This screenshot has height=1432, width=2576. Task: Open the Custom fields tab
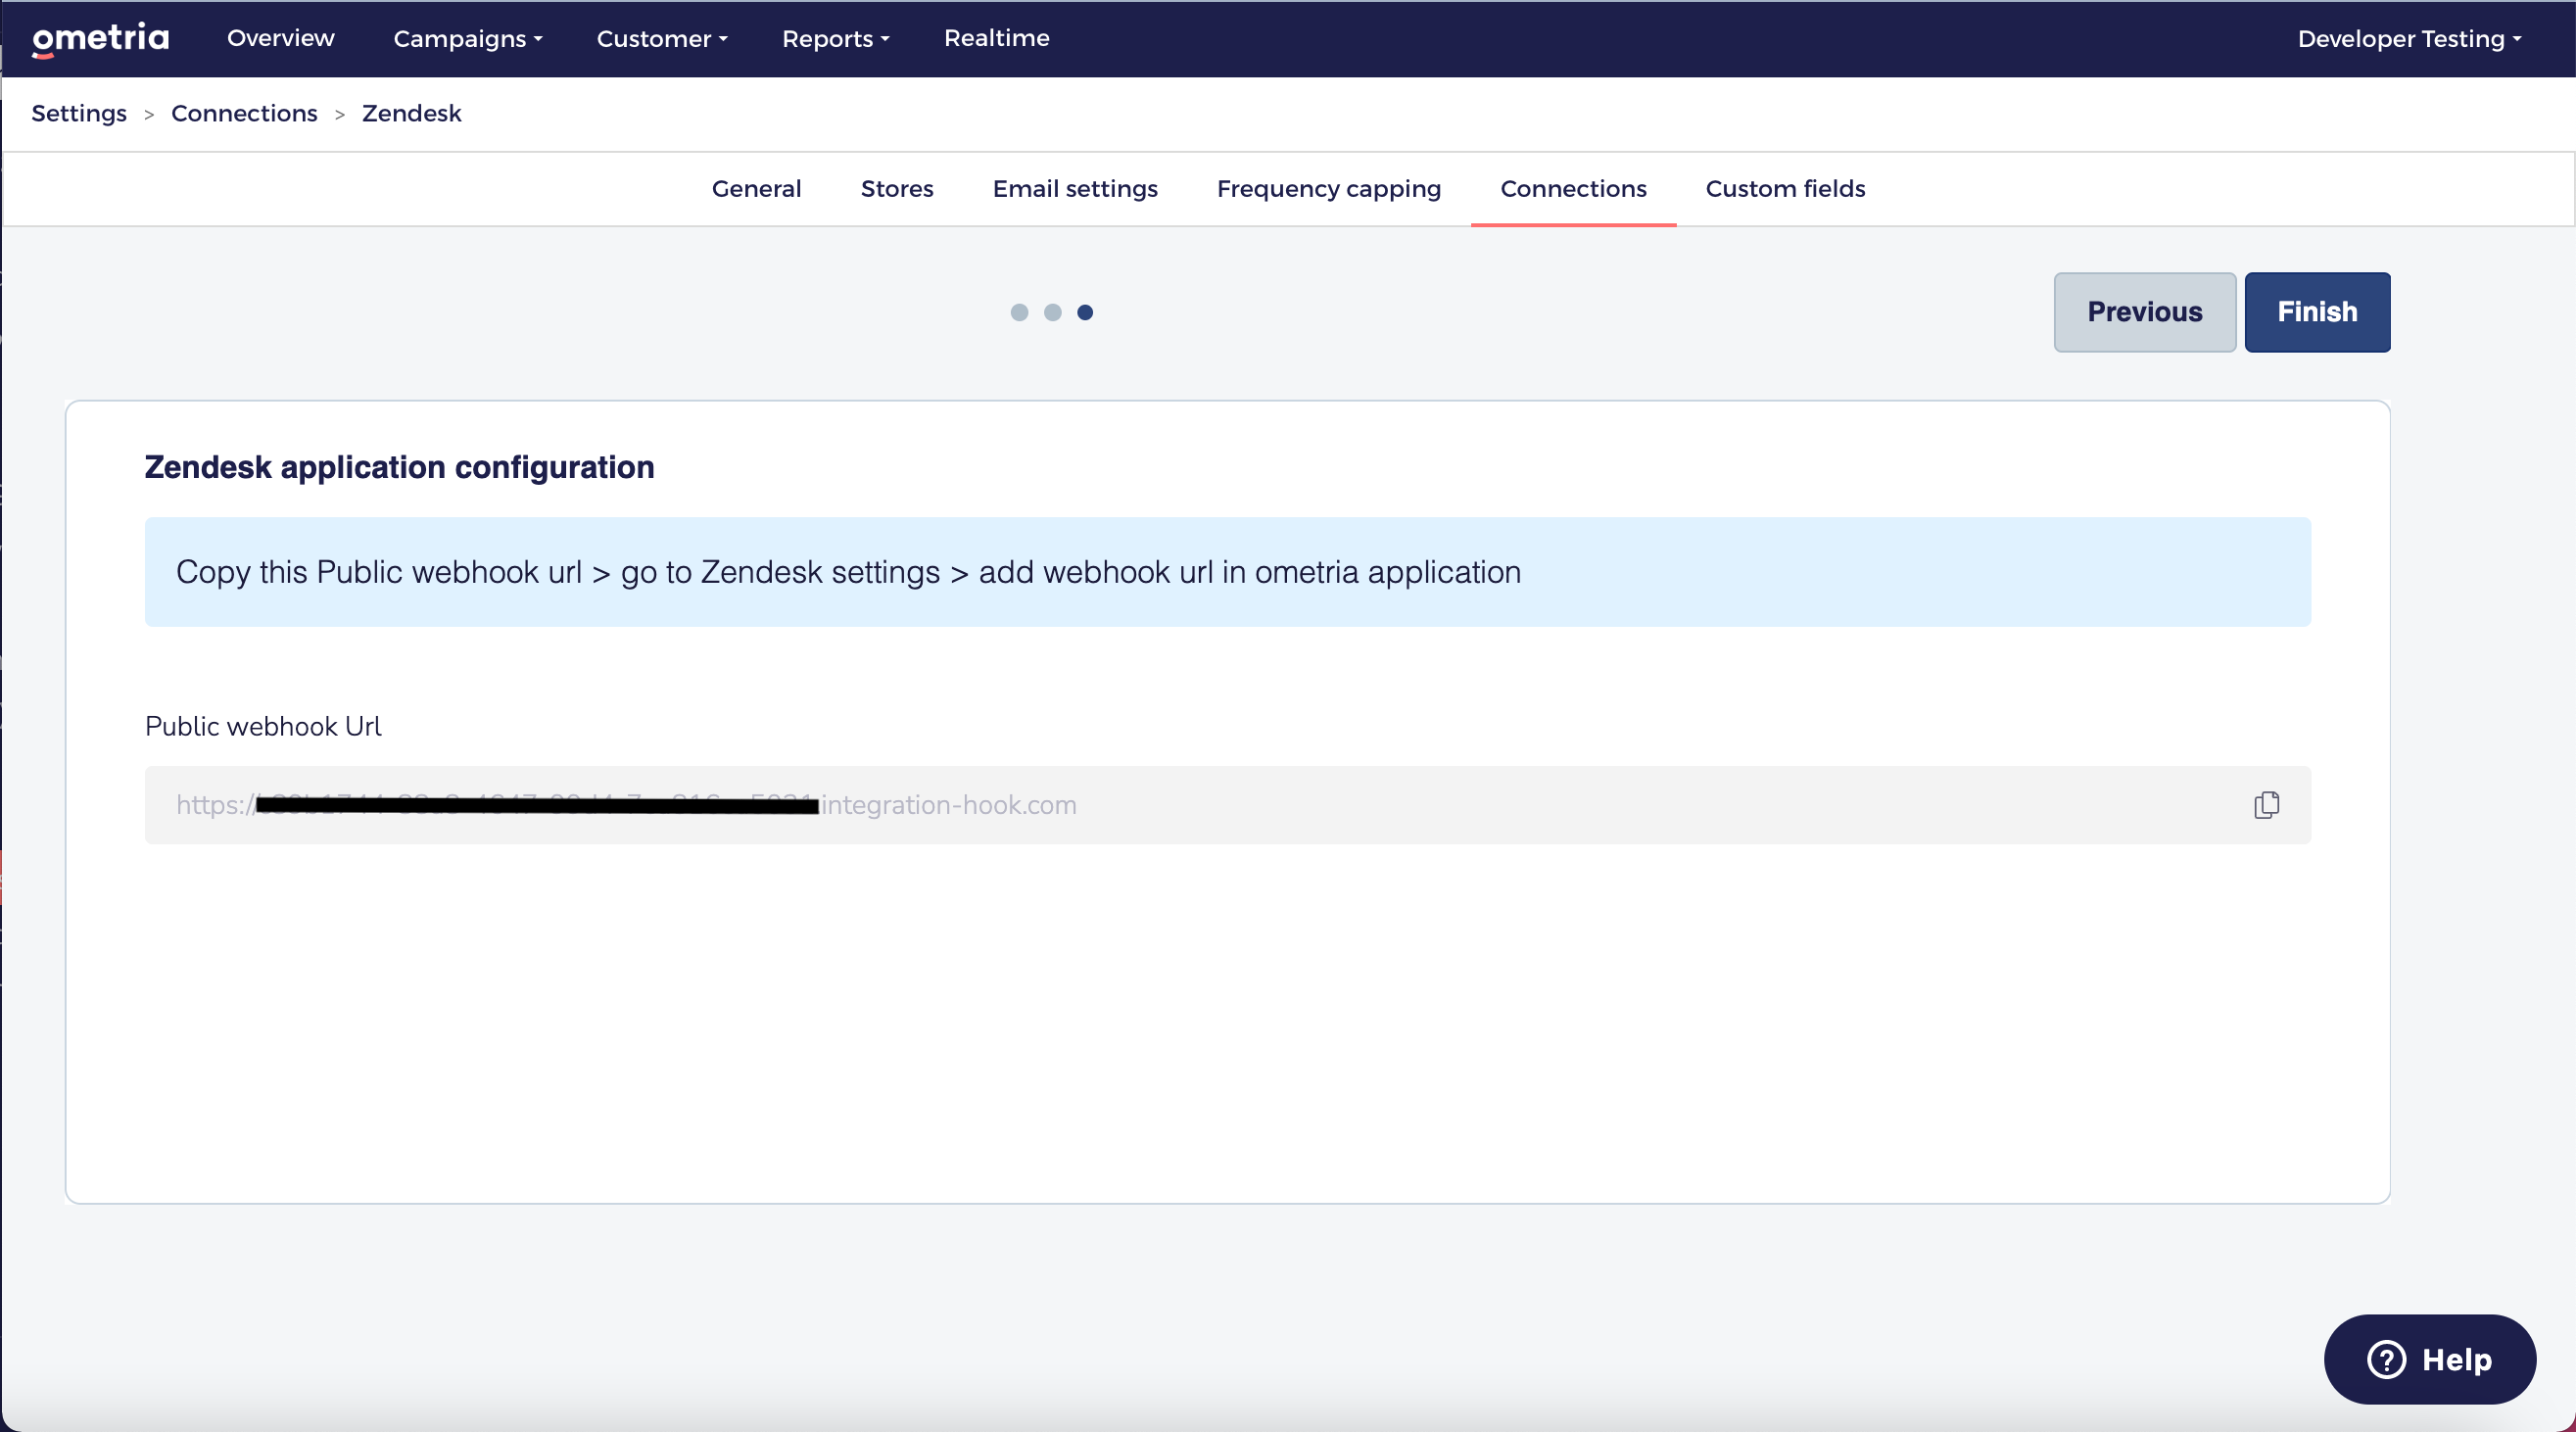[1785, 189]
